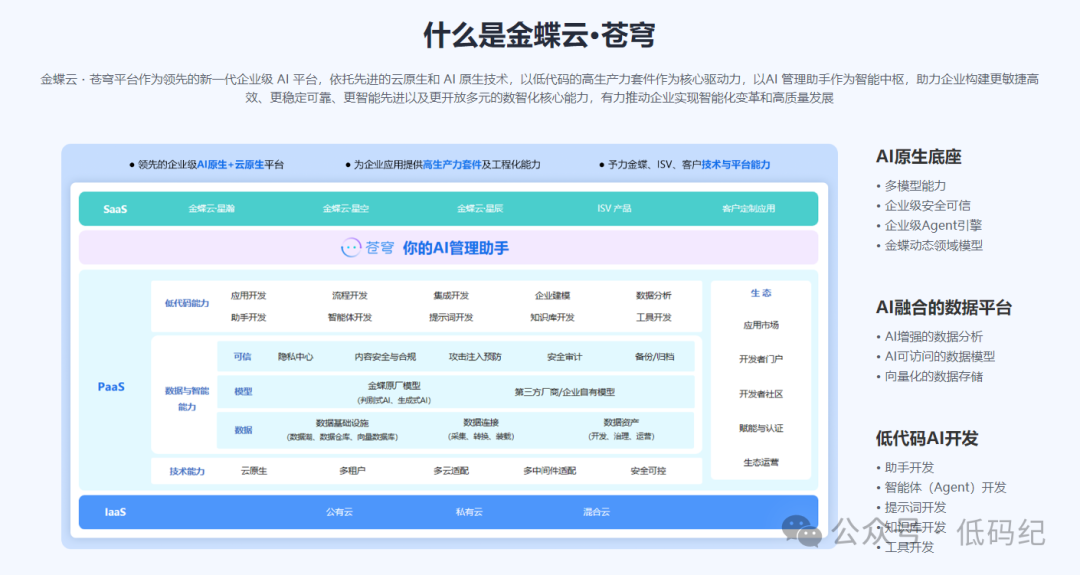Click 智能体开发 in the low-code capabilities row

click(349, 317)
